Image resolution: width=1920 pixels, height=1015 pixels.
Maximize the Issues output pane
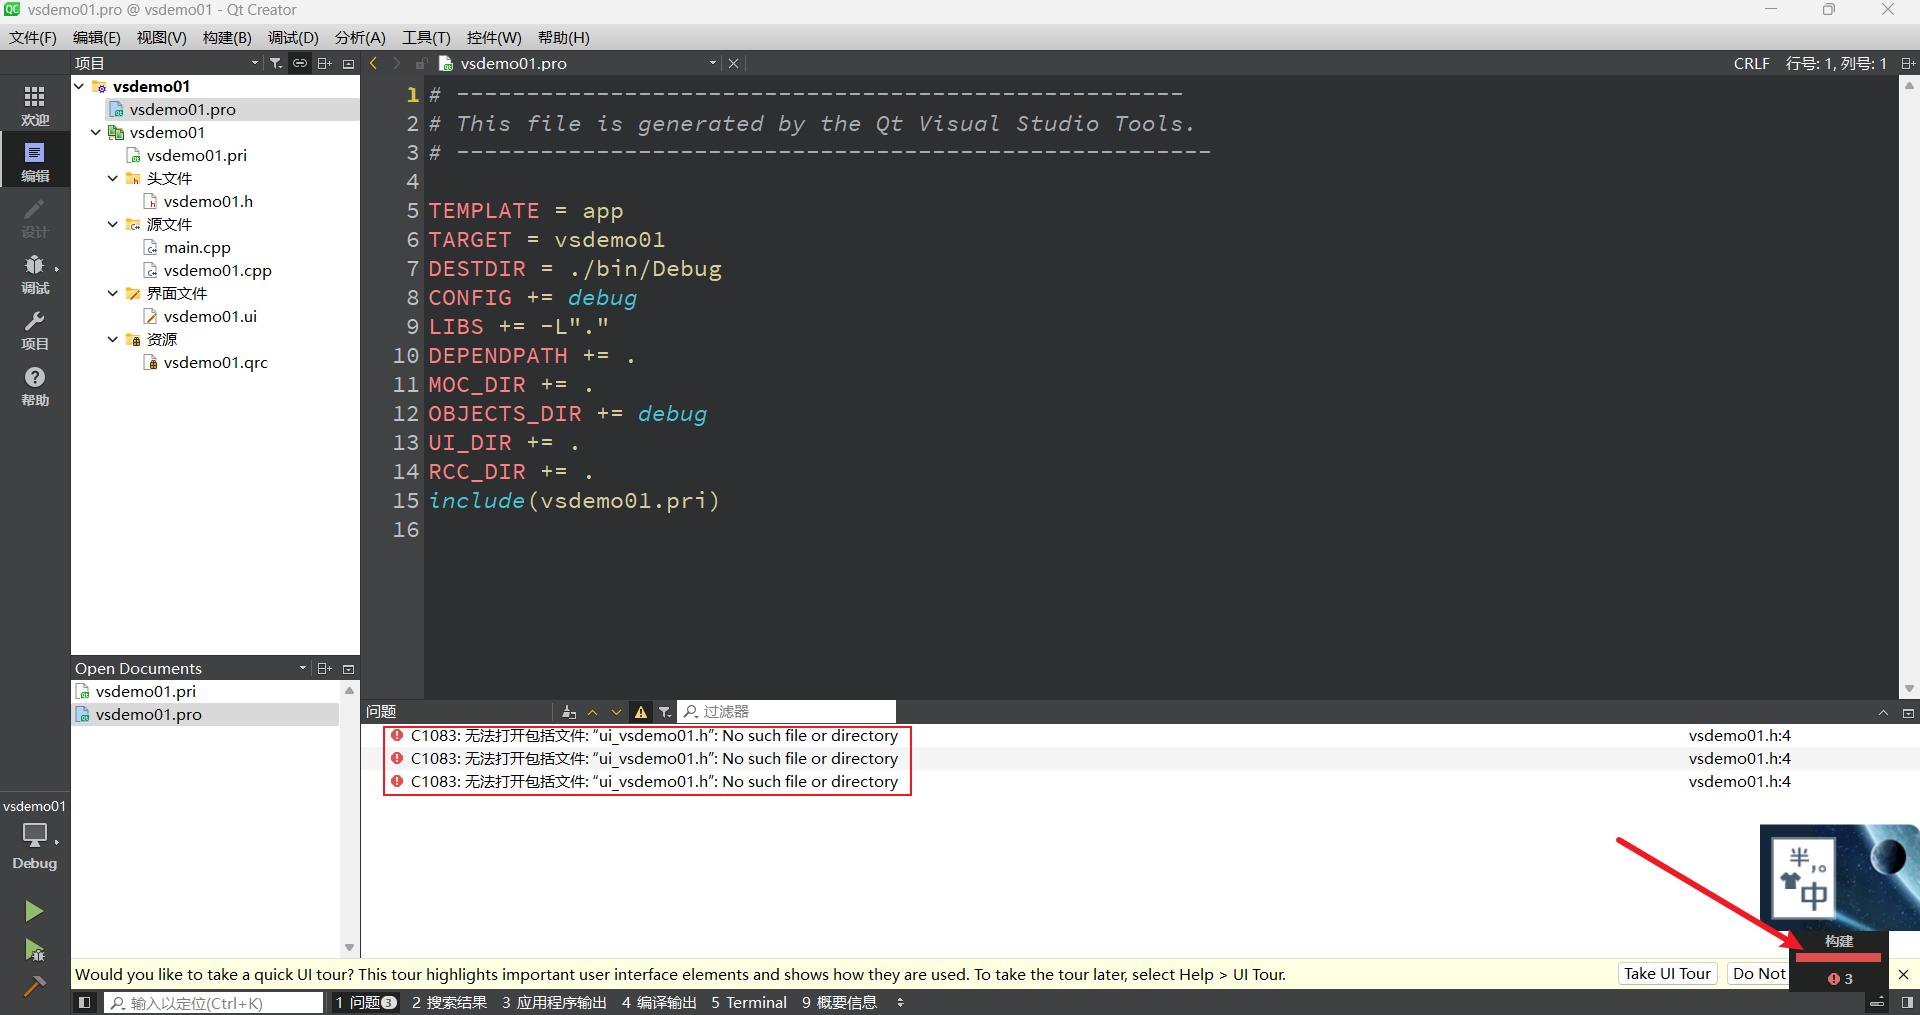click(1883, 712)
